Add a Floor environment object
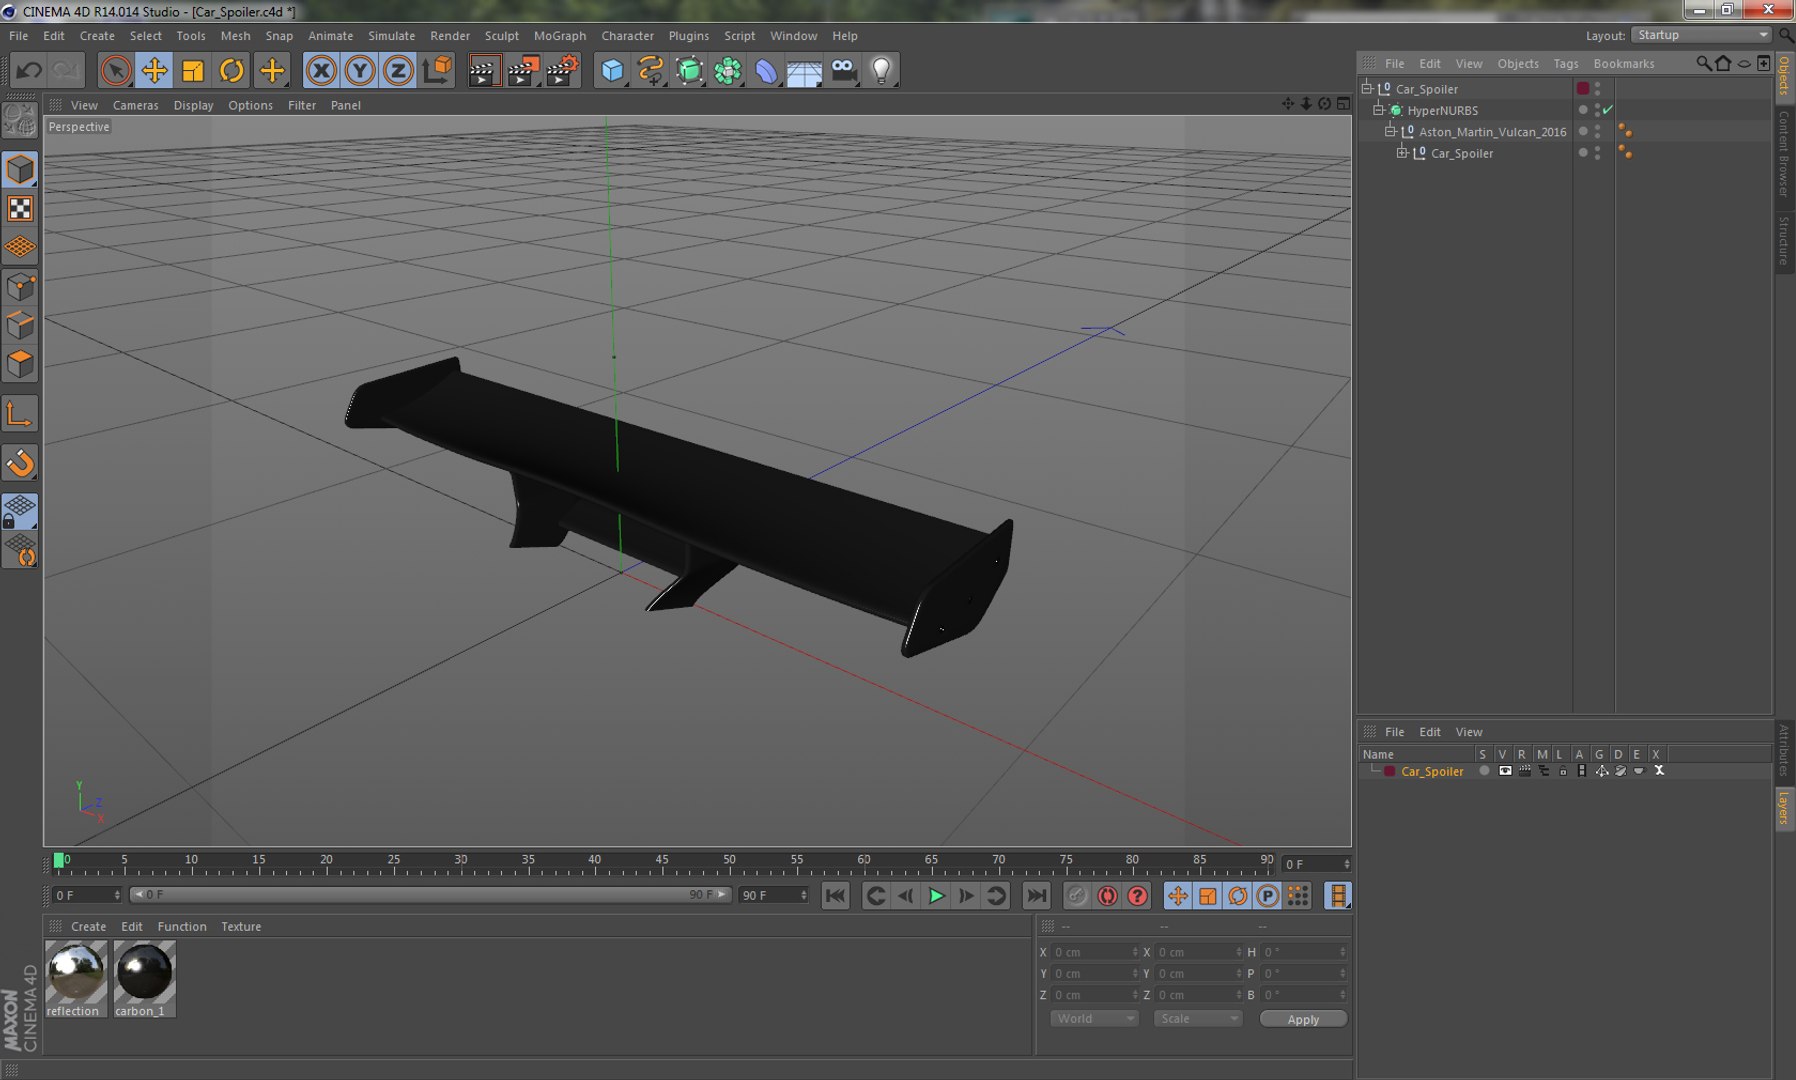The image size is (1796, 1080). coord(805,70)
